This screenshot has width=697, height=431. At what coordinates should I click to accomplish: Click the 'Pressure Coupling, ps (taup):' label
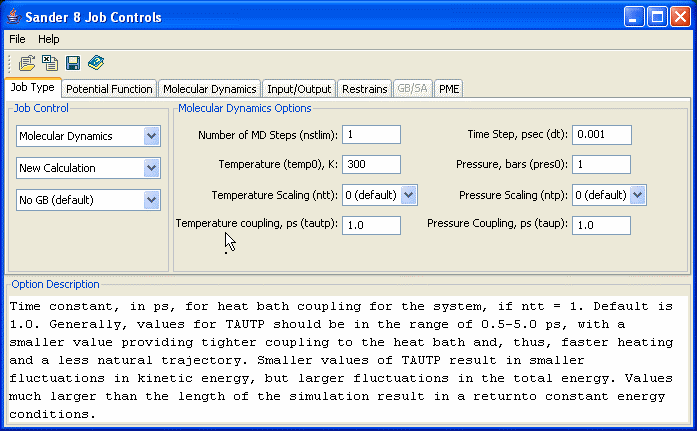tap(497, 223)
